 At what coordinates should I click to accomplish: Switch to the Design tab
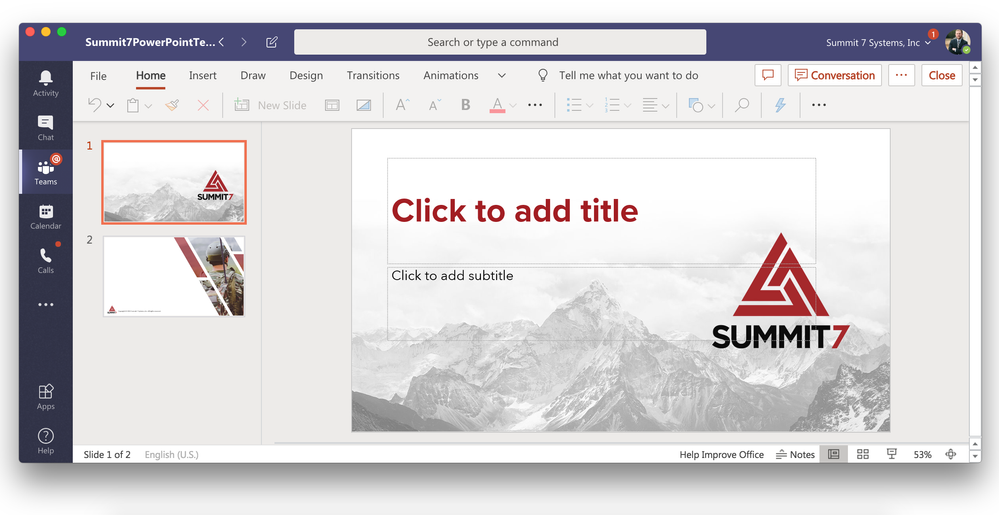coord(306,75)
